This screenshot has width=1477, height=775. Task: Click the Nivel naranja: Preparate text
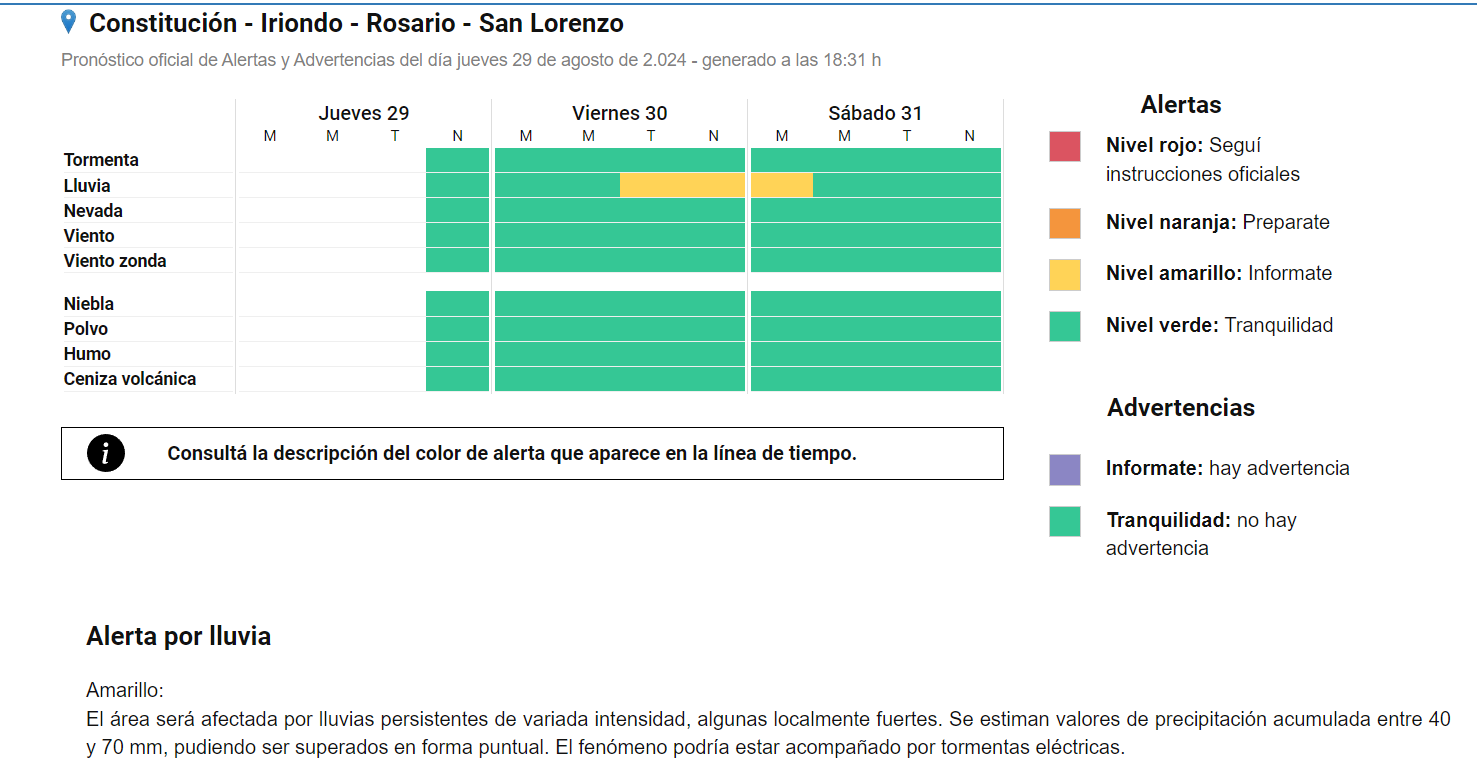point(1218,223)
